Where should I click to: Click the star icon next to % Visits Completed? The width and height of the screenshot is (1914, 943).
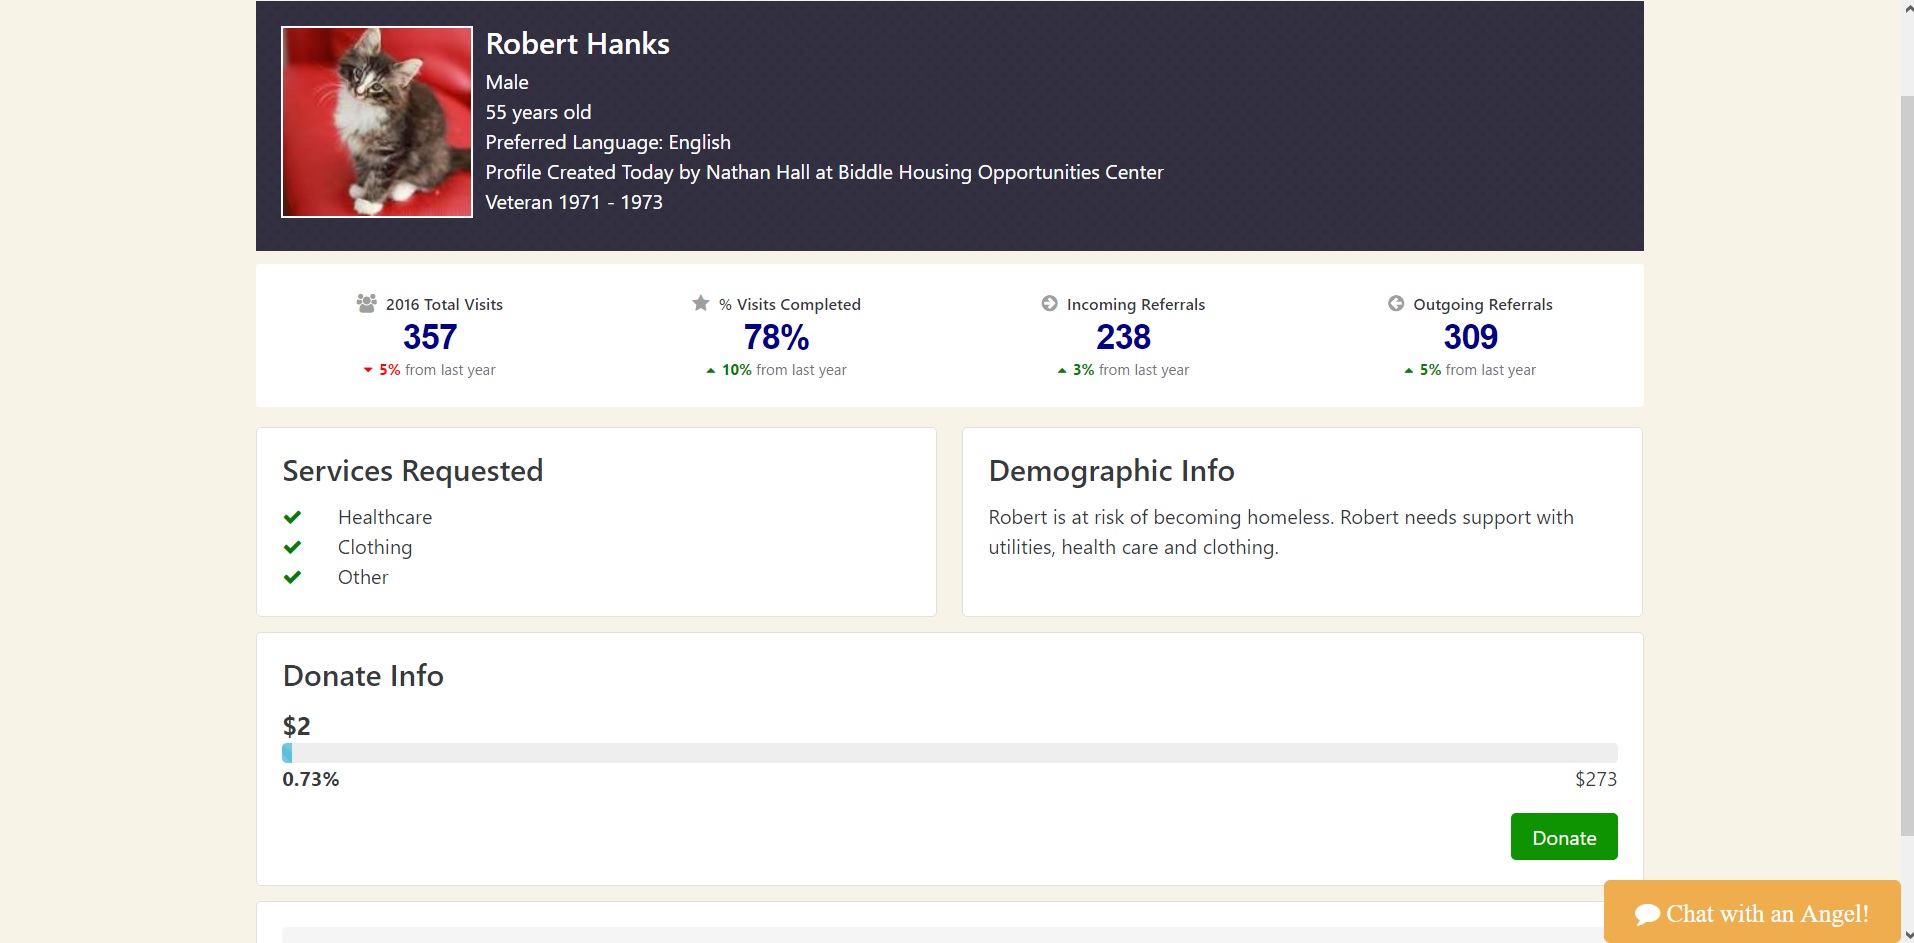point(701,303)
